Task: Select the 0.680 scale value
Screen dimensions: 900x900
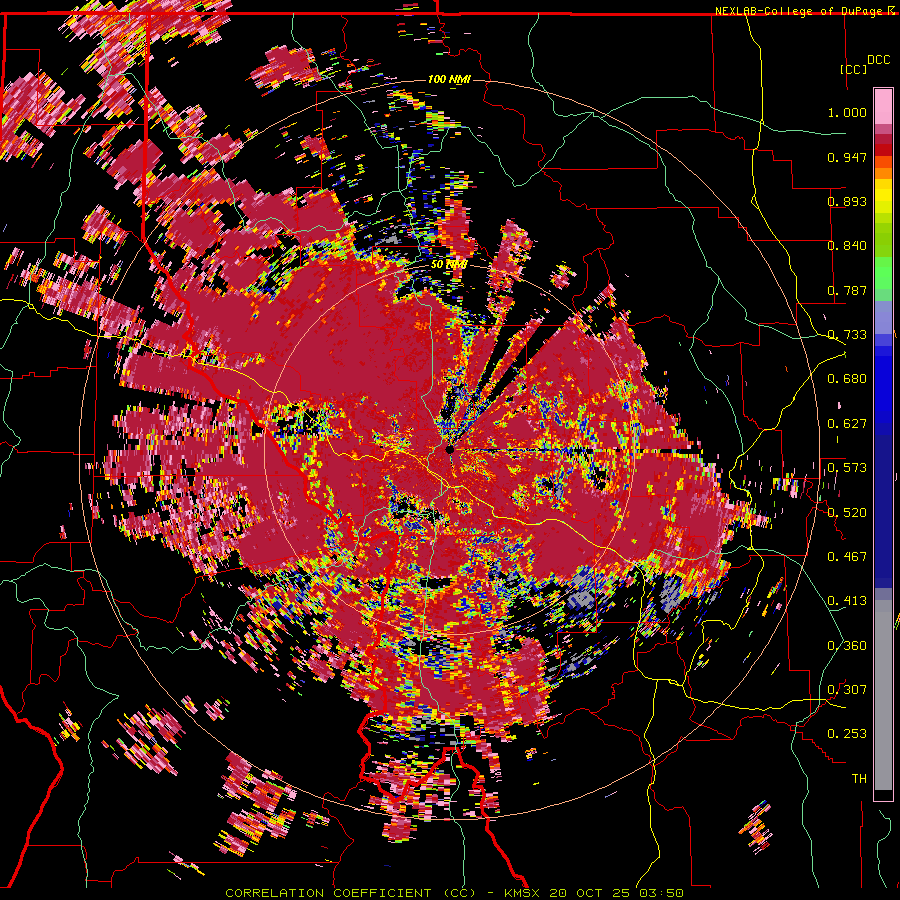Action: (847, 379)
